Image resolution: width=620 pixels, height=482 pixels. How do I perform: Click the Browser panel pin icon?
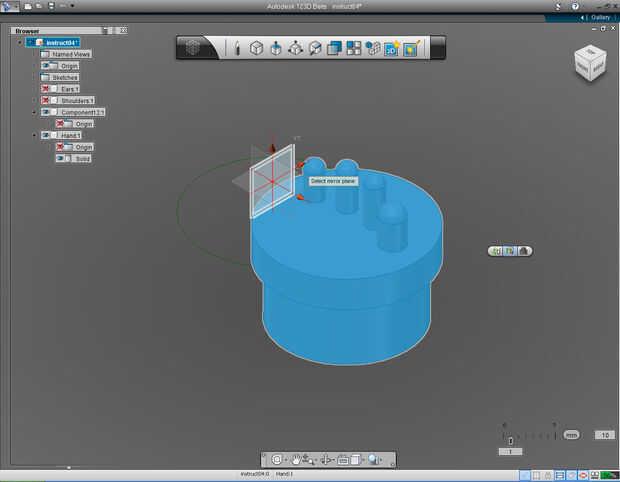105,30
